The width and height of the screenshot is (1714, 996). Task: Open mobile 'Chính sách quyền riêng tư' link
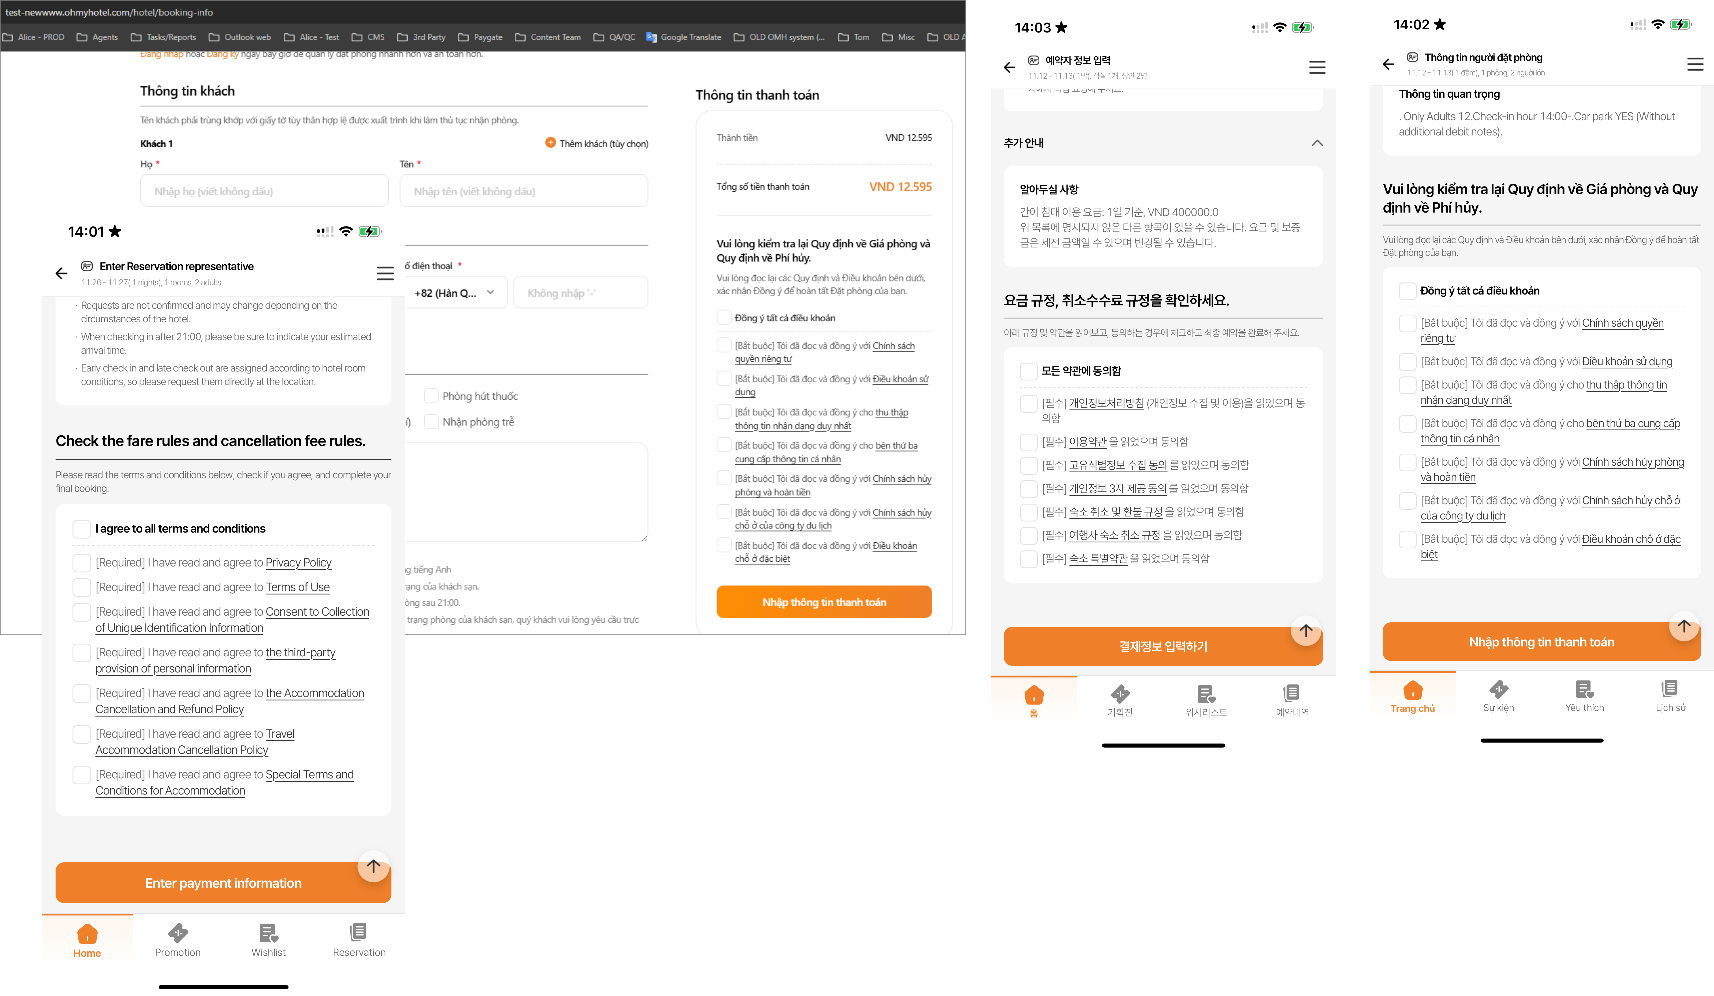1542,331
